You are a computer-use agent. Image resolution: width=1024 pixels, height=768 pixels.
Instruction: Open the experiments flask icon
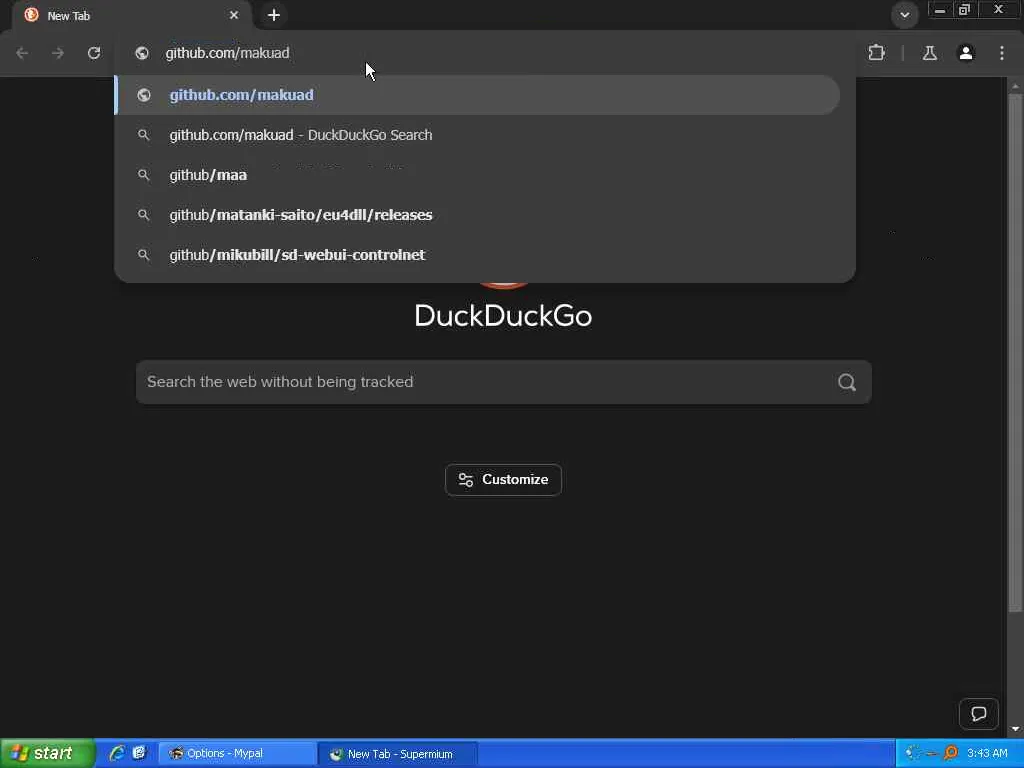pyautogui.click(x=930, y=53)
